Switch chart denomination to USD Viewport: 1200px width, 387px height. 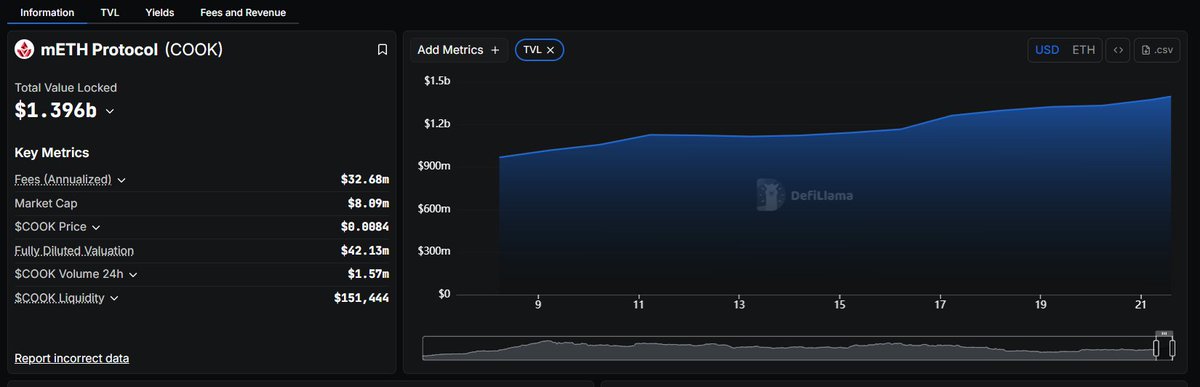[1047, 50]
